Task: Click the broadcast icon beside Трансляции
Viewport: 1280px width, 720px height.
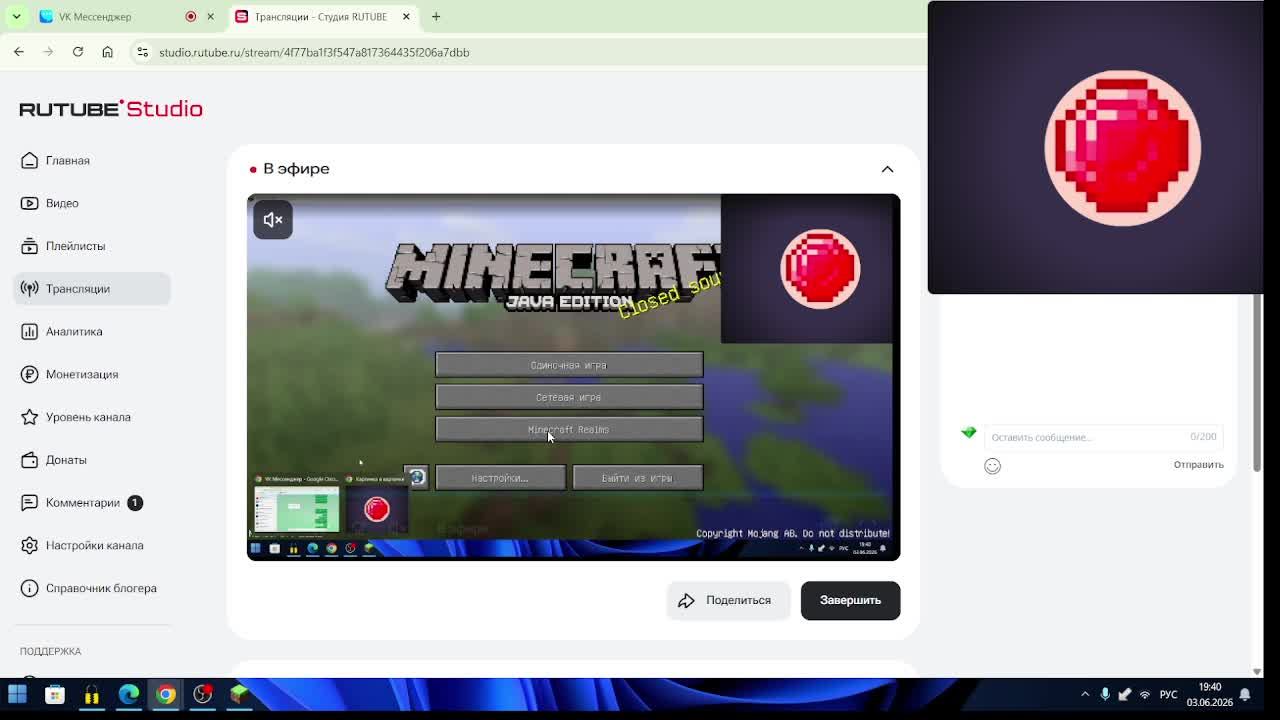Action: point(29,289)
